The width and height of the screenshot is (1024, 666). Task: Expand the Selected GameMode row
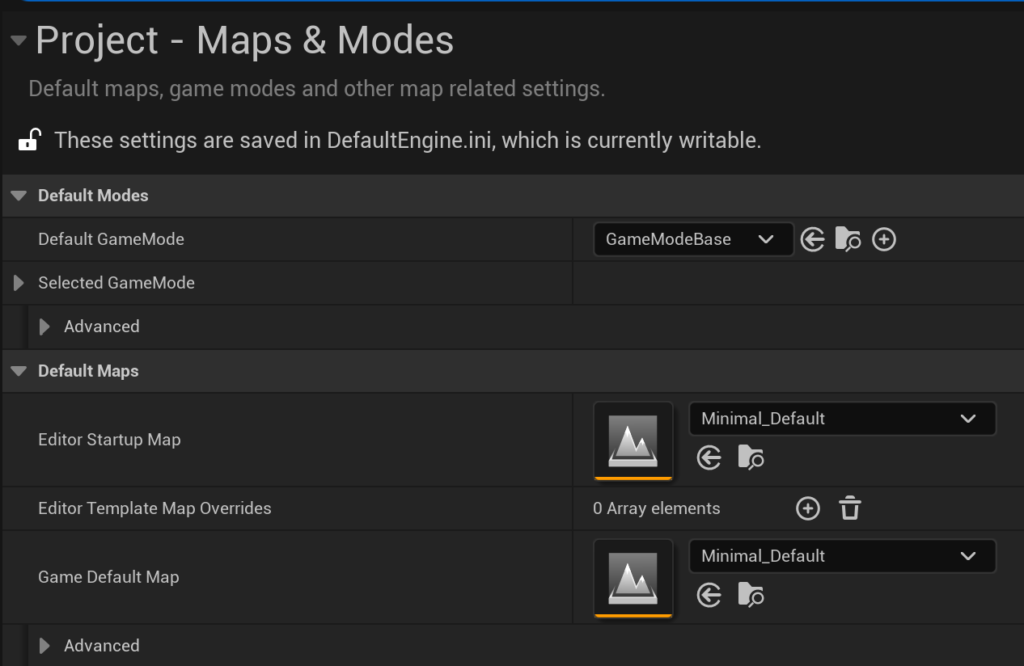point(18,283)
